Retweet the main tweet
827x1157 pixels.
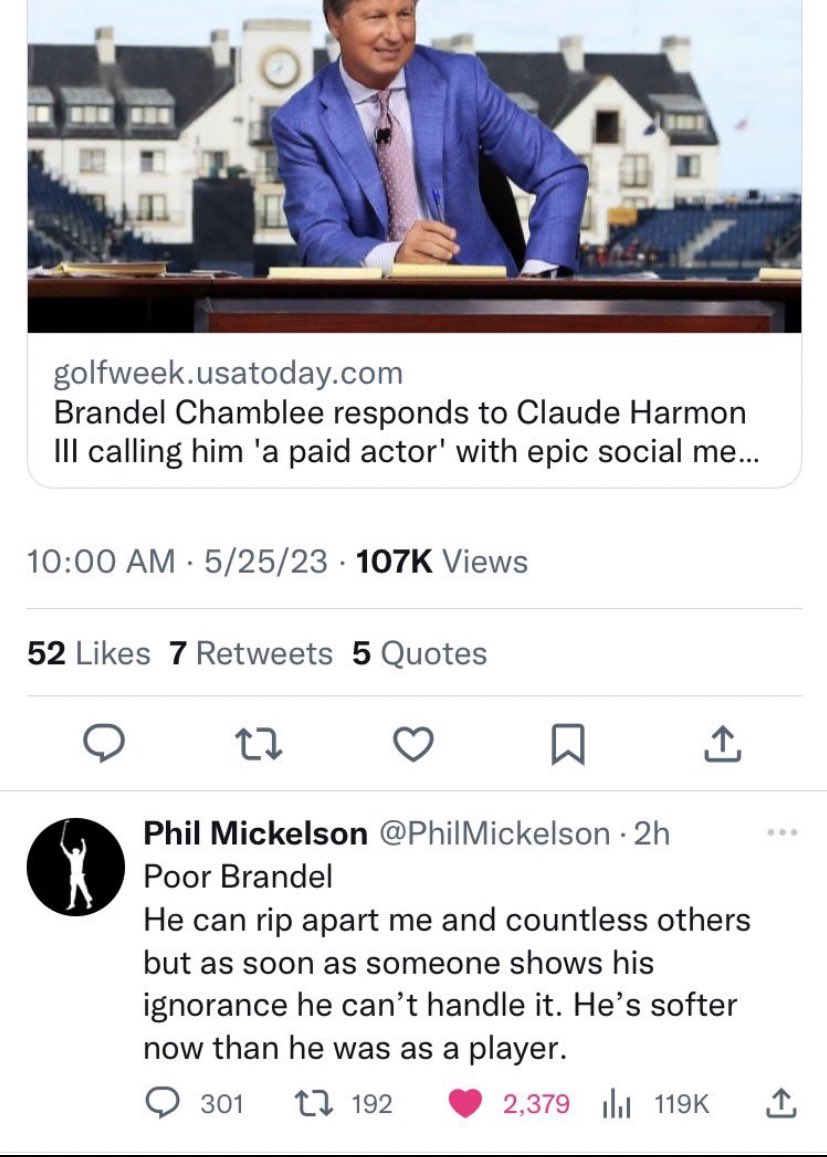click(x=256, y=743)
